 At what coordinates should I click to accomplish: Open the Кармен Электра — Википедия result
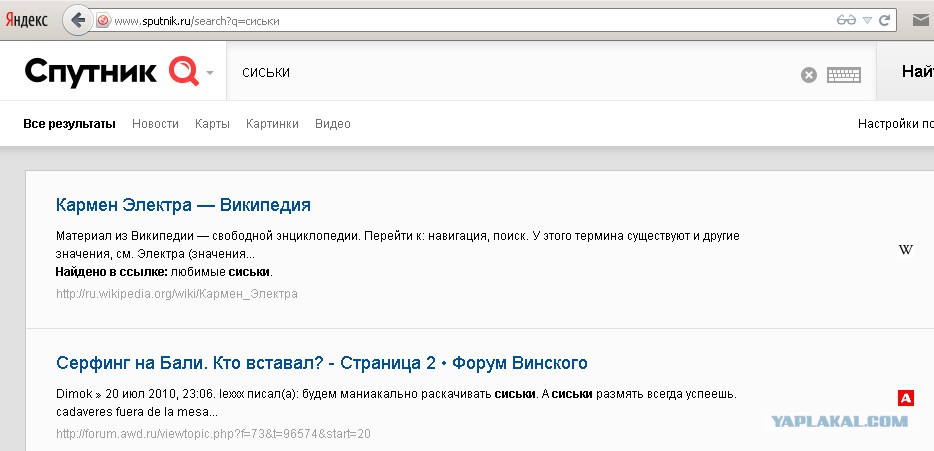183,206
